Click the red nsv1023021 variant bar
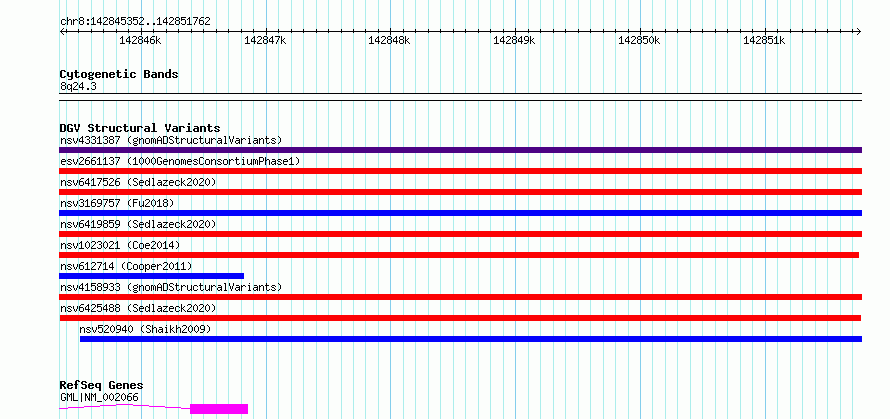Screen dimensions: 890x419 (459, 255)
